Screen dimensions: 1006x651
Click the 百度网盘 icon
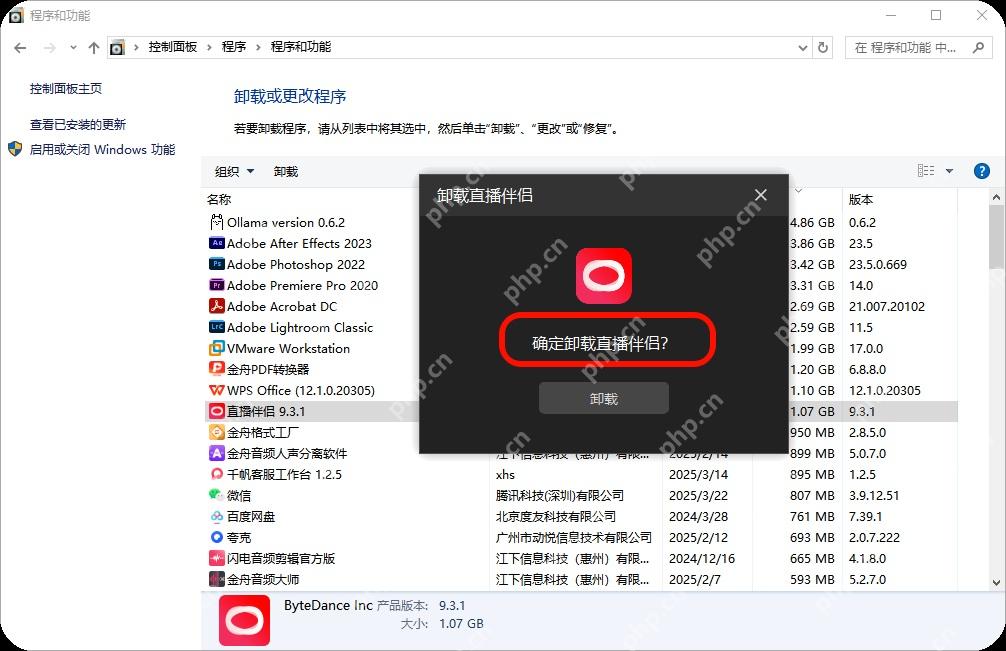point(217,516)
